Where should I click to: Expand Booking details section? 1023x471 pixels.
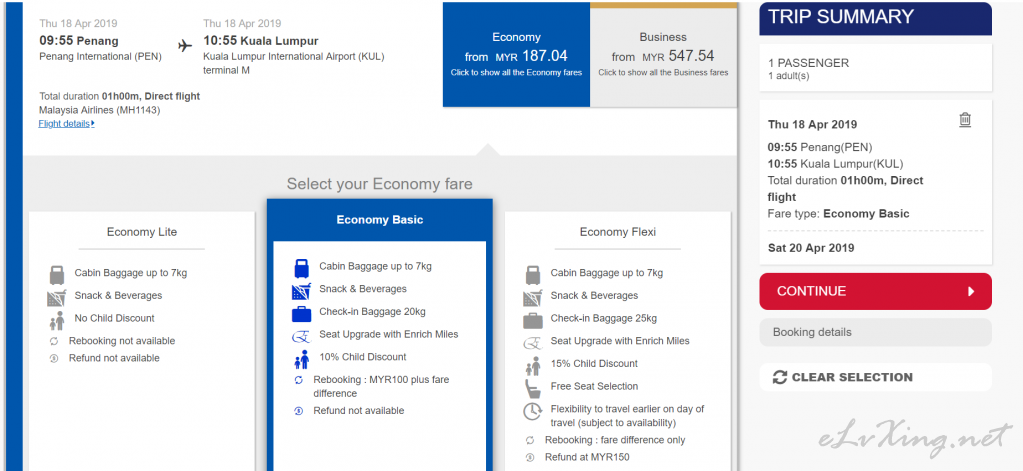875,333
